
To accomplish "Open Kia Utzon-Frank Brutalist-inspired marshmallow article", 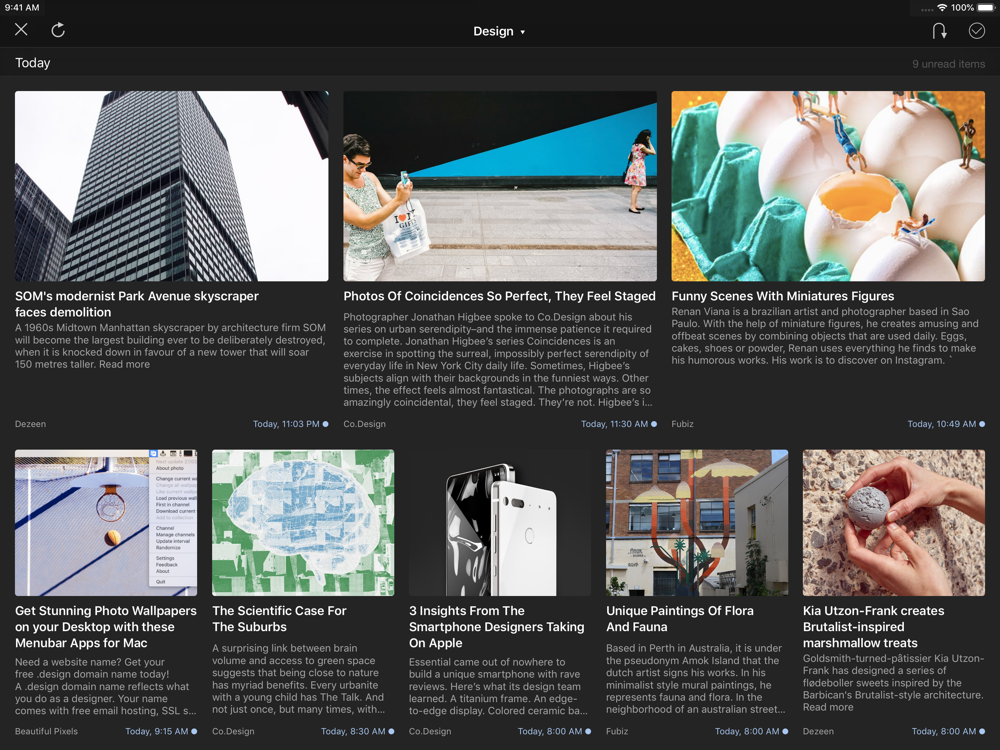I will point(874,627).
